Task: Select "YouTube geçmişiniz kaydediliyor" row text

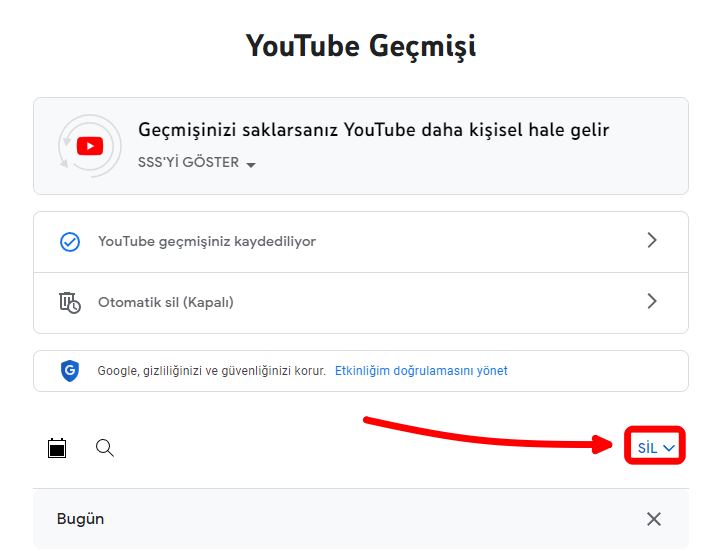Action: pyautogui.click(x=206, y=242)
